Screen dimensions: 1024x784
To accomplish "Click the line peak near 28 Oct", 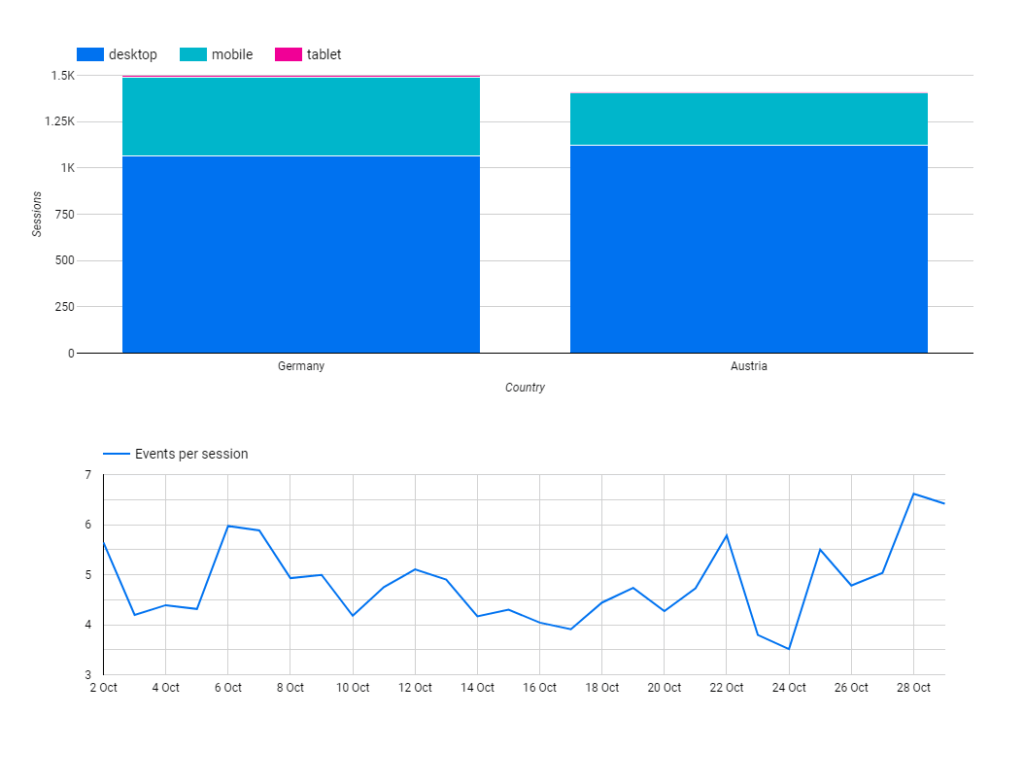I will pos(913,493).
